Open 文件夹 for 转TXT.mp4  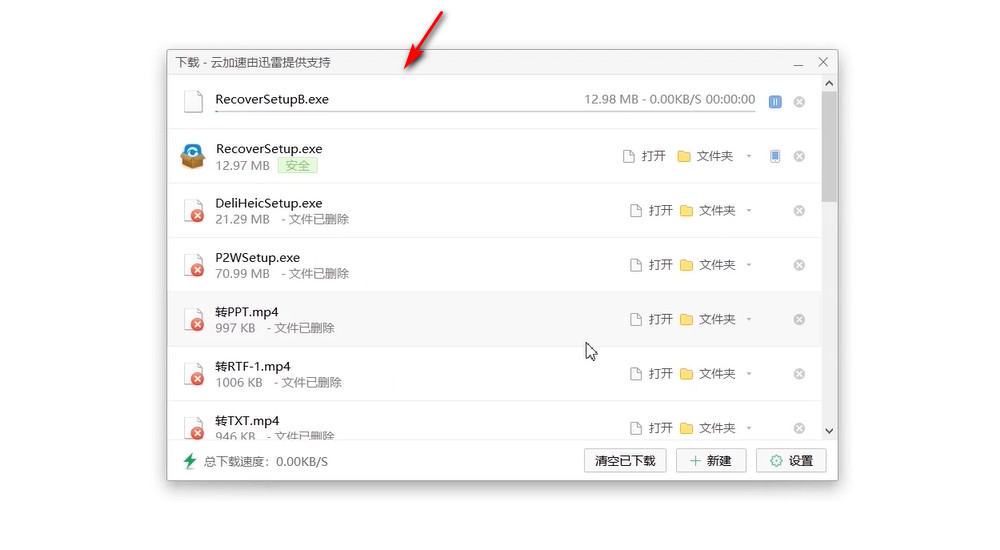(x=708, y=427)
